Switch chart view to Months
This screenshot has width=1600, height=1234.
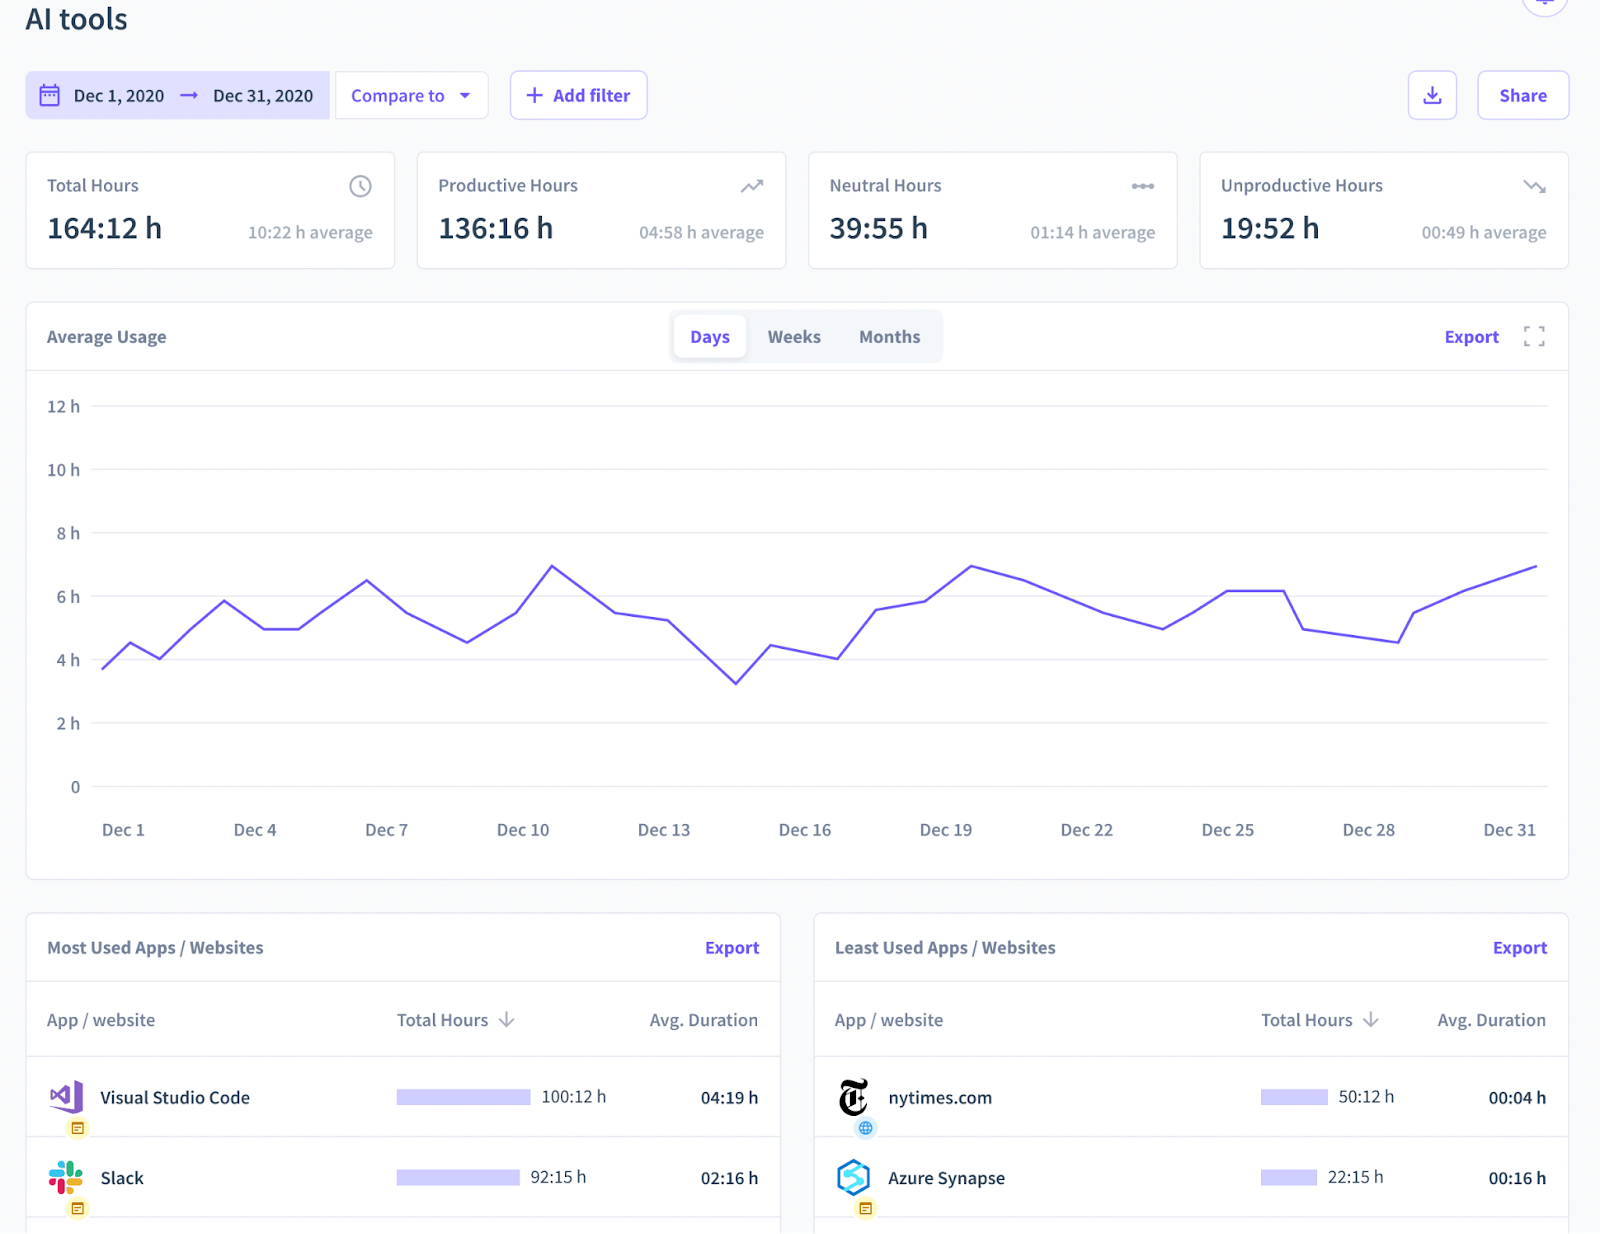(x=889, y=337)
